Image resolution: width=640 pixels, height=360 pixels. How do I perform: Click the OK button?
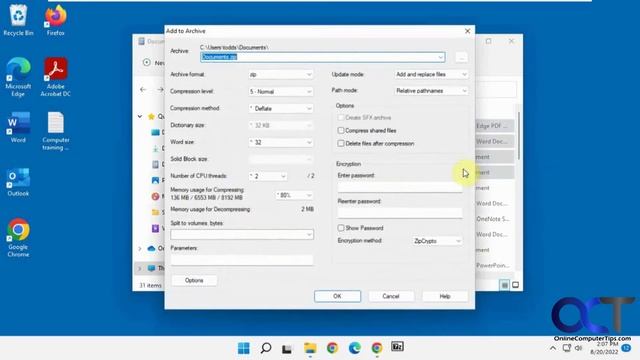338,296
